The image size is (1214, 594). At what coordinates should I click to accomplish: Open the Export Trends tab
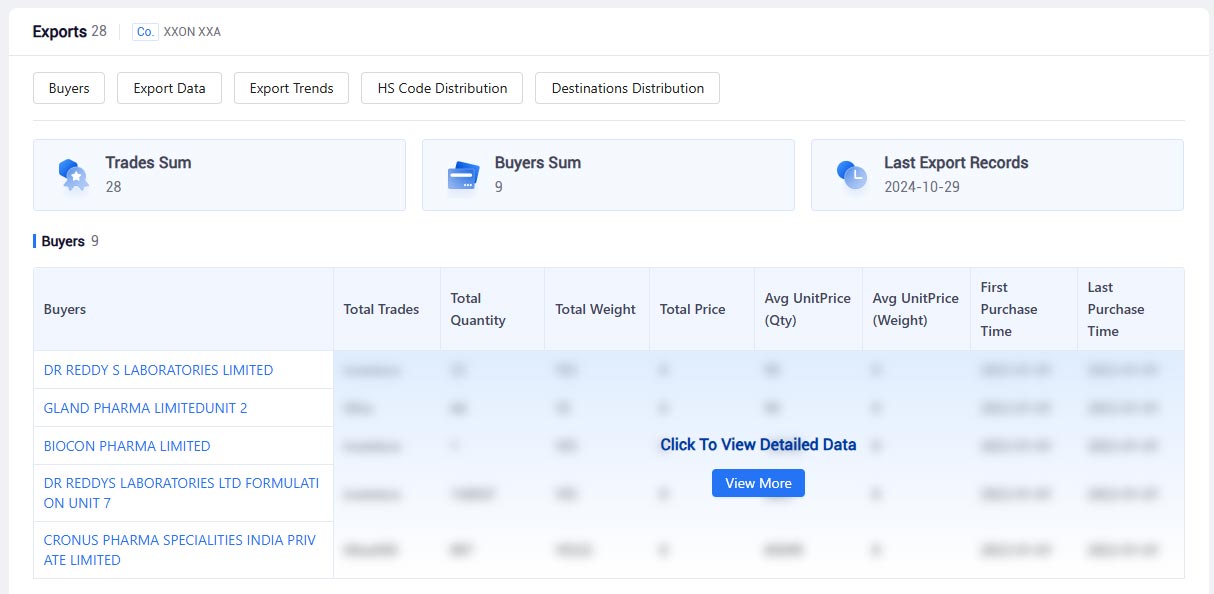click(x=291, y=88)
